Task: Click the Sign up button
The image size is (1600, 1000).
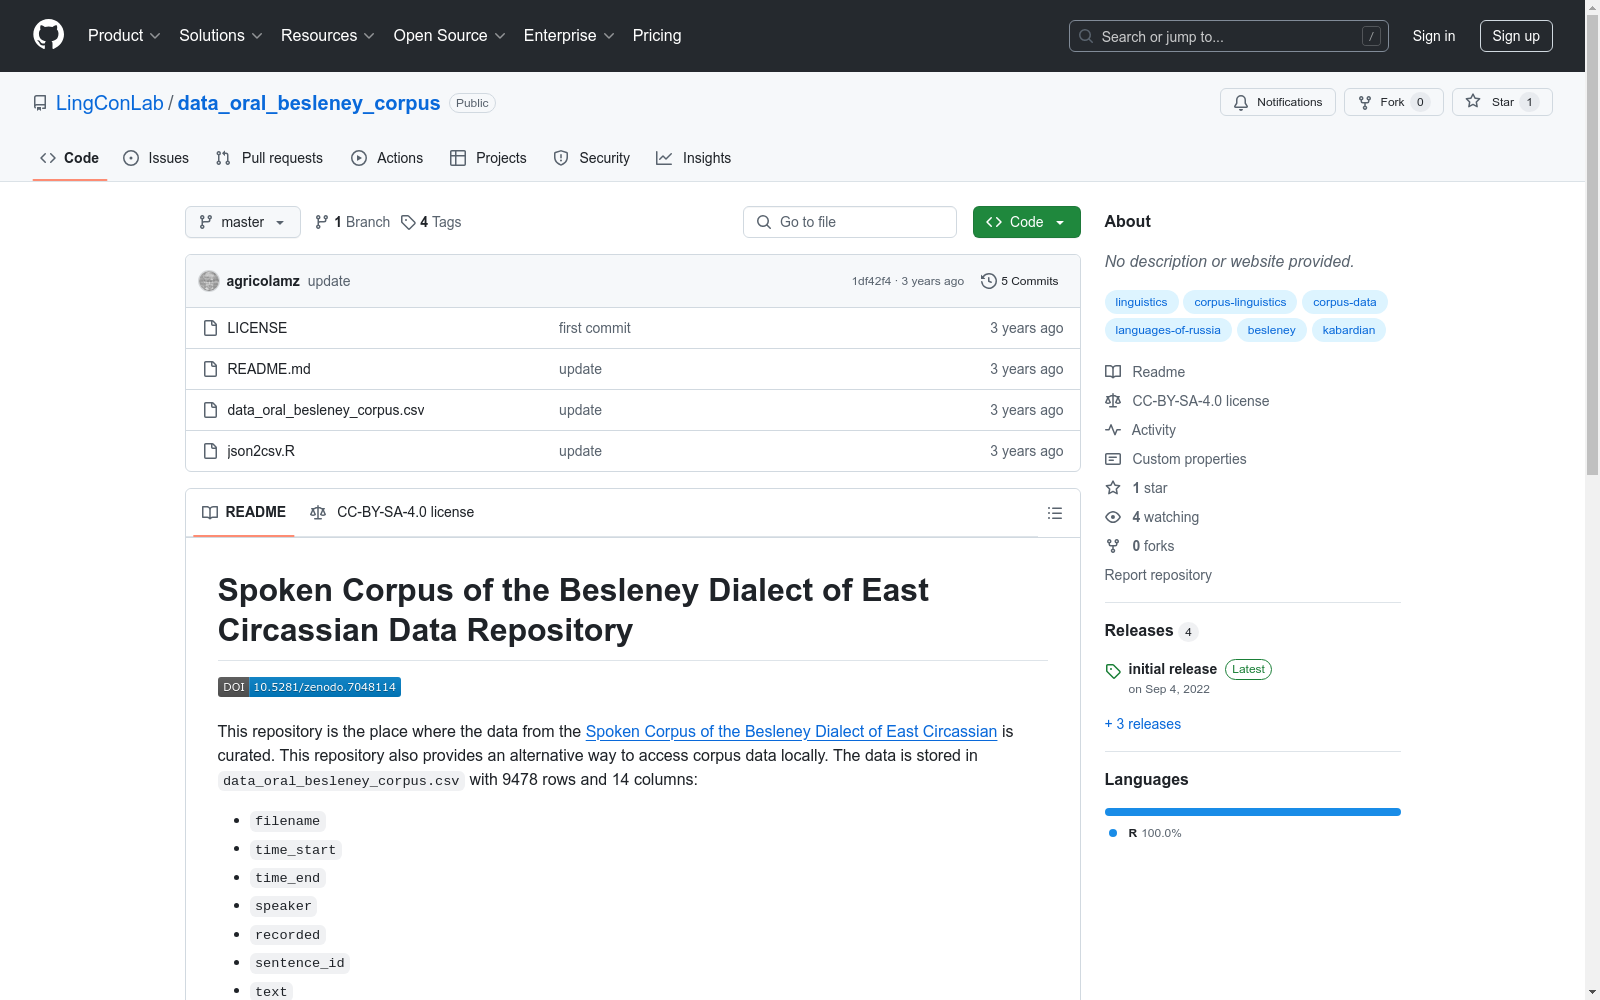Action: [1516, 36]
